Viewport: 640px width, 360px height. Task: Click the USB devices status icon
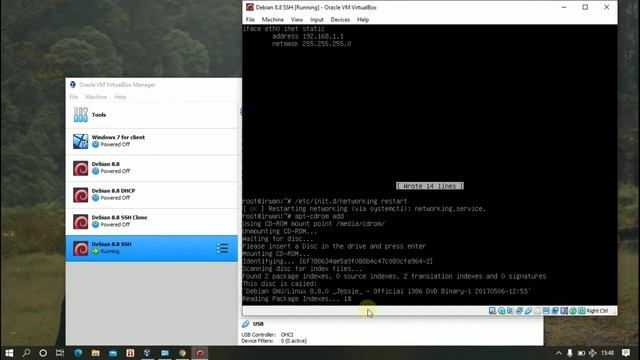(528, 311)
